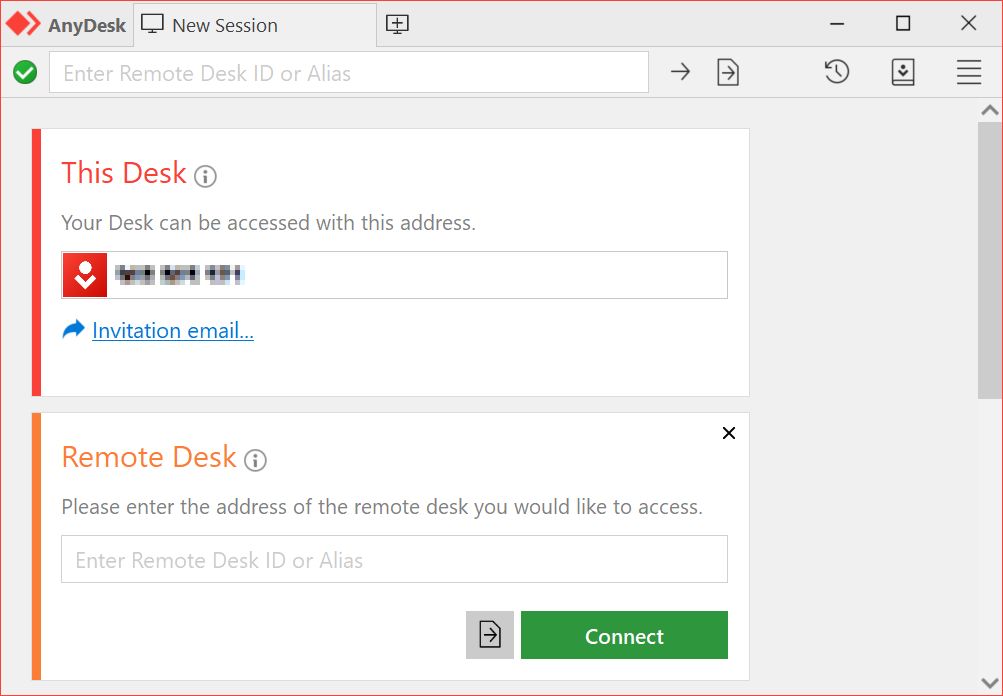Click 'Your Desk can be accessed' text
This screenshot has width=1003, height=696.
point(269,223)
